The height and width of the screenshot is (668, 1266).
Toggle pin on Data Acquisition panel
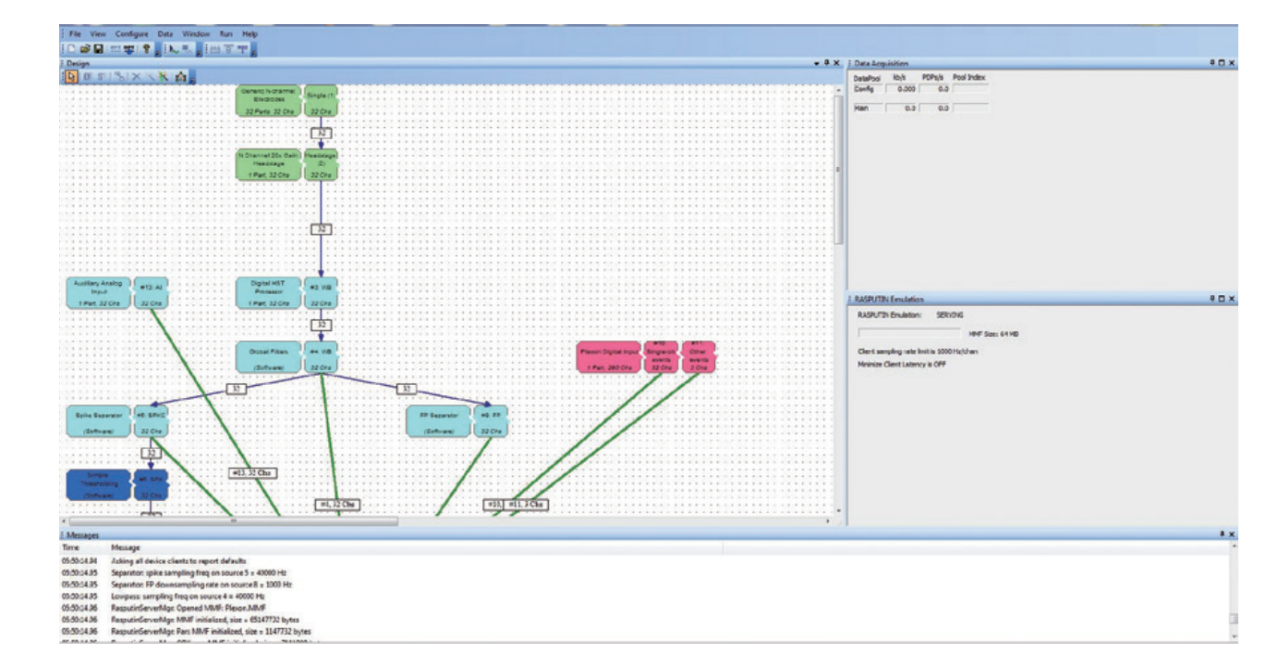click(x=1212, y=63)
